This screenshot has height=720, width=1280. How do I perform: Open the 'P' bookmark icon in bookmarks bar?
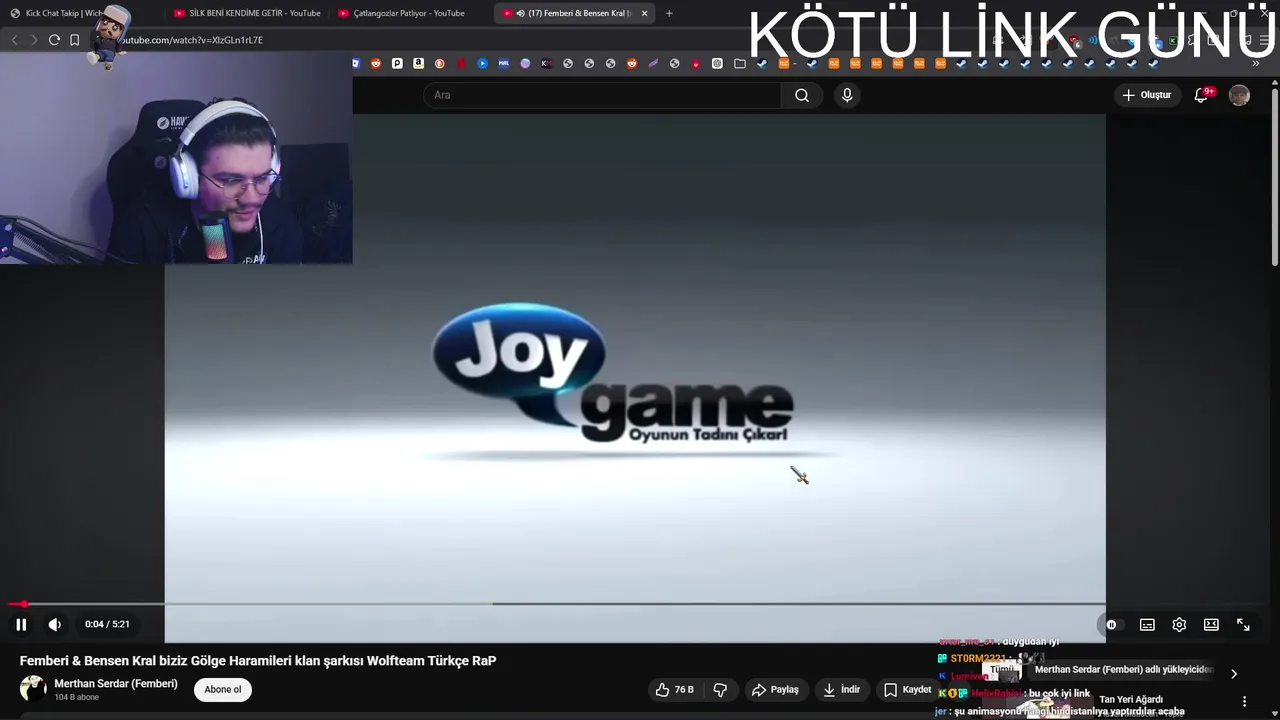[x=397, y=63]
